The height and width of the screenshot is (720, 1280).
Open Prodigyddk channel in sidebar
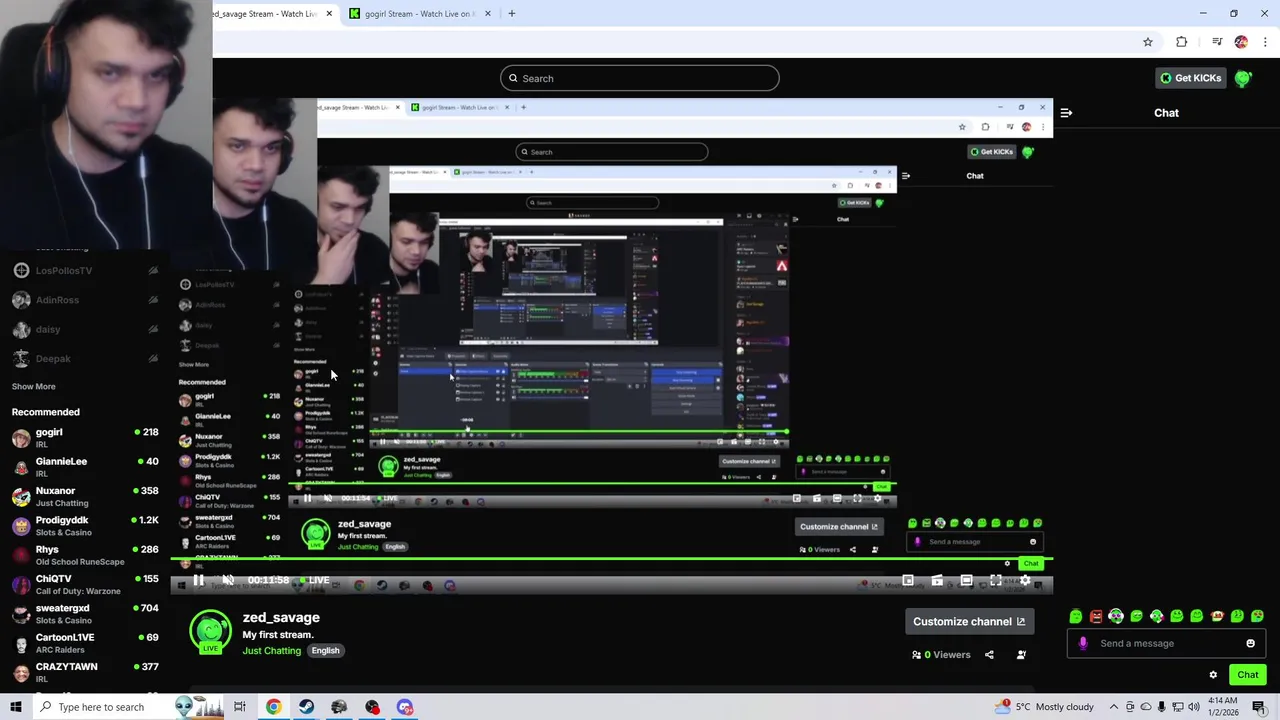84,526
